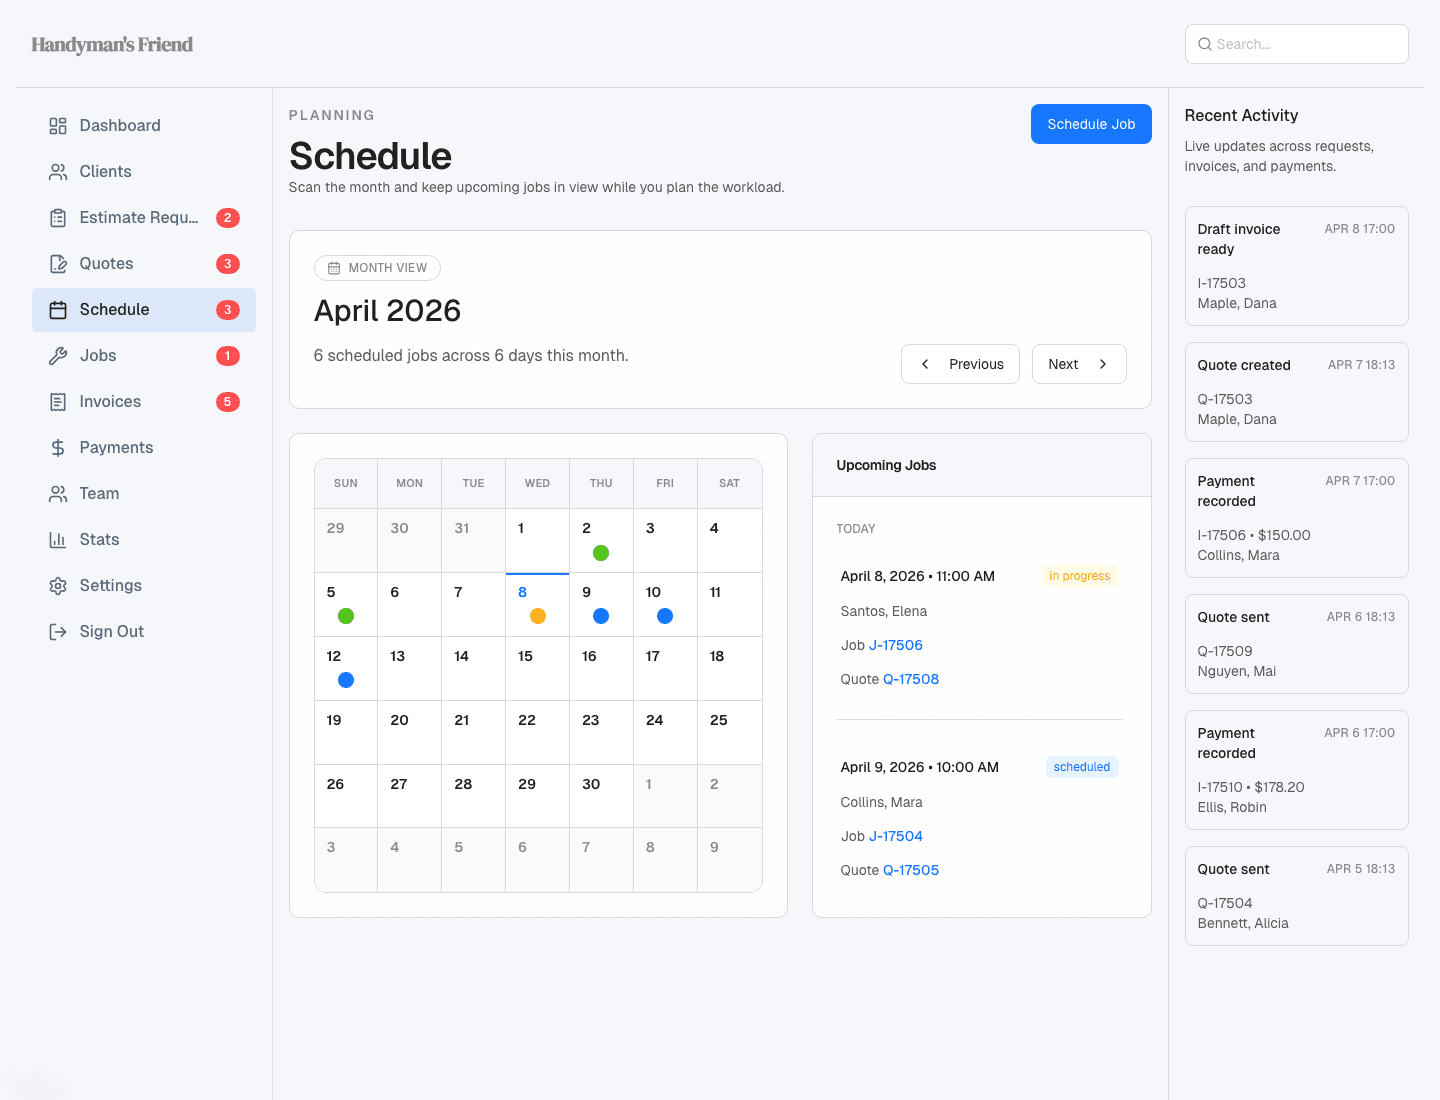The height and width of the screenshot is (1100, 1440).
Task: Click the red badge next to Jobs
Action: (x=228, y=356)
